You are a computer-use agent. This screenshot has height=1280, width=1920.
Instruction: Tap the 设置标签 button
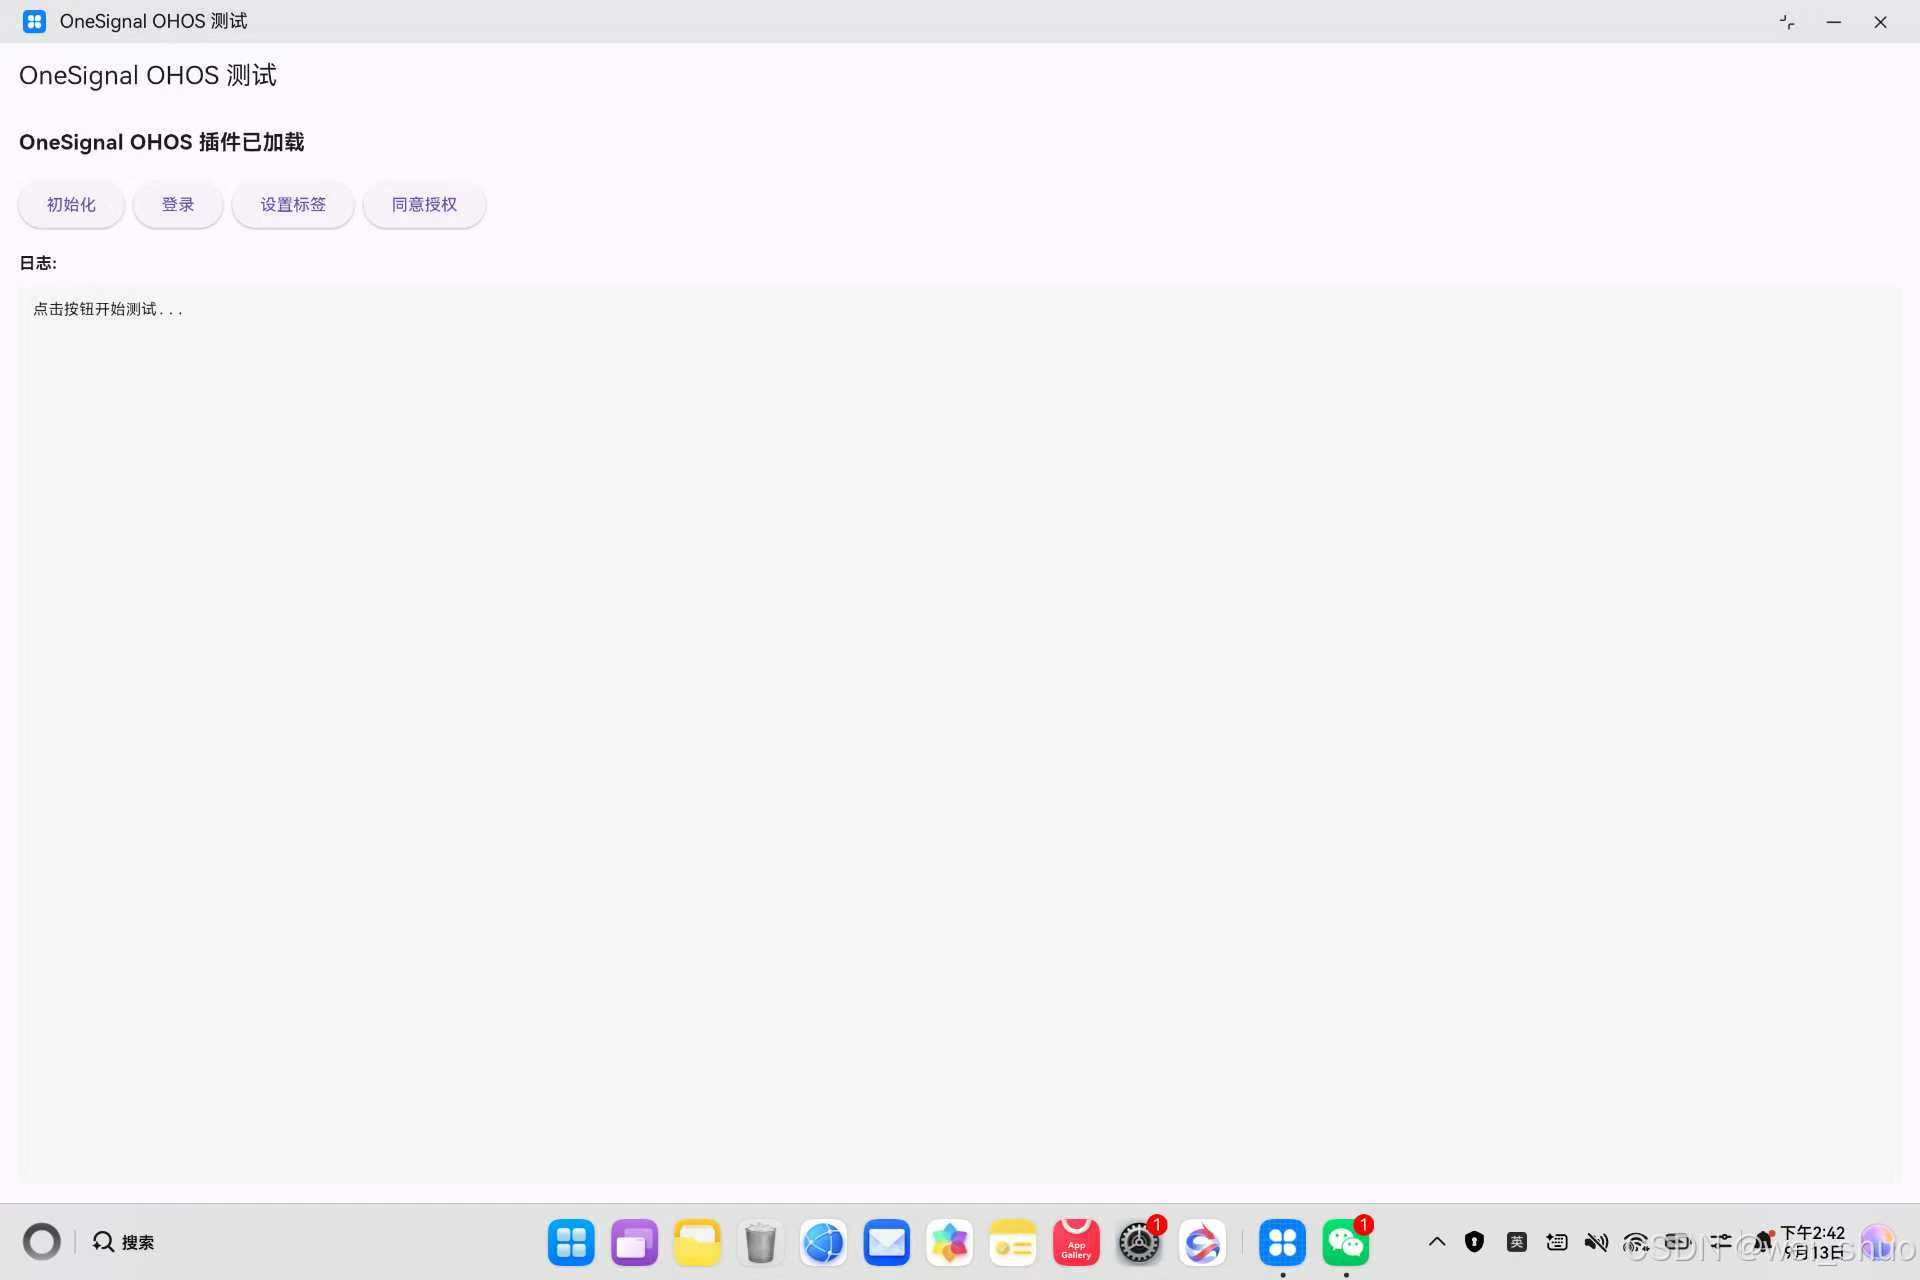point(293,204)
